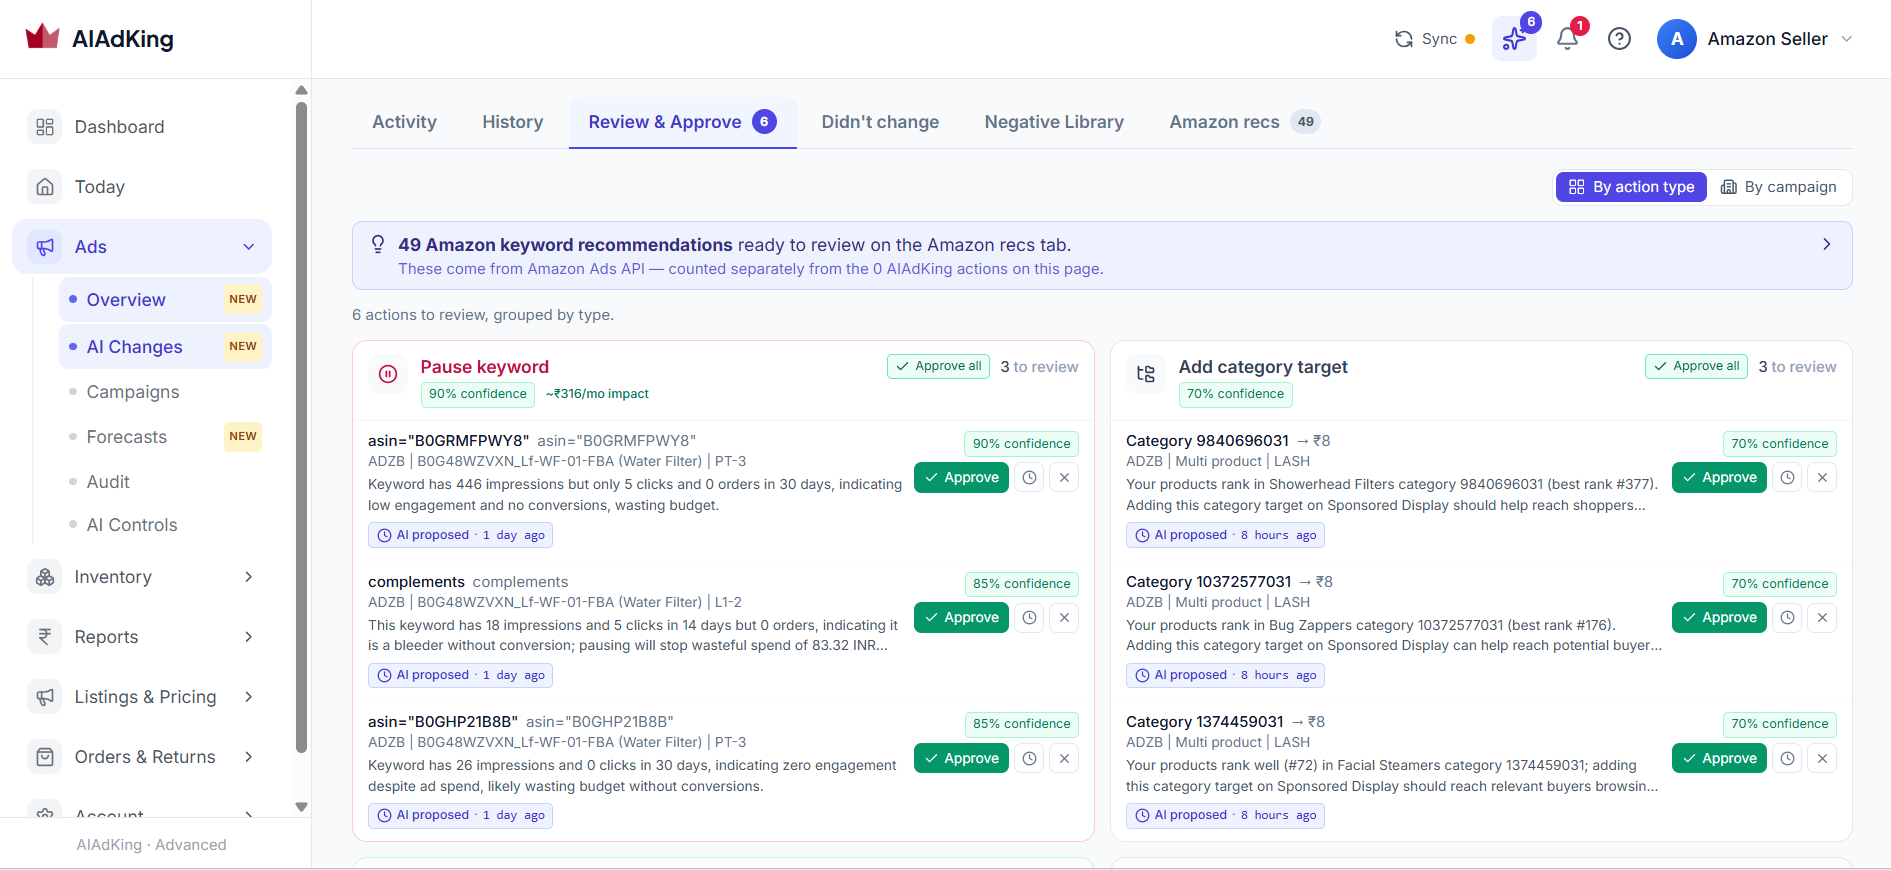The height and width of the screenshot is (870, 1891).
Task: Expand the Reports menu
Action: click(x=249, y=637)
